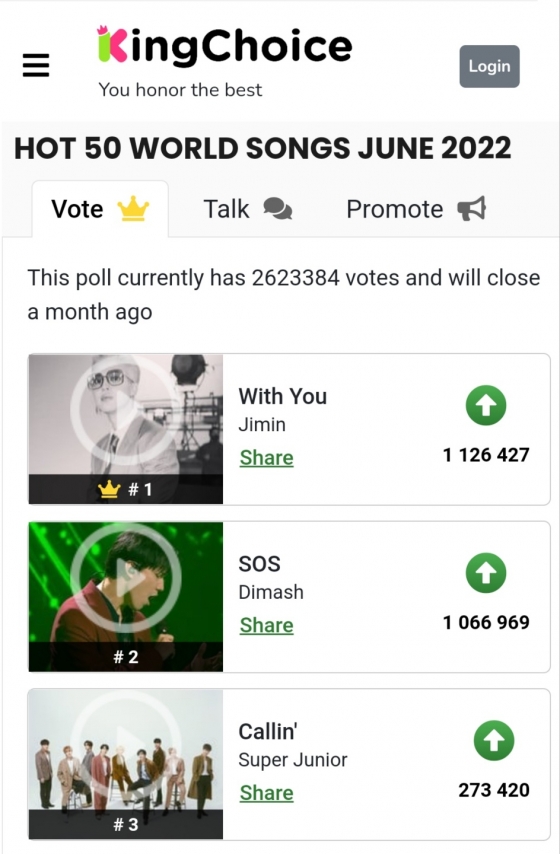The height and width of the screenshot is (854, 560).
Task: Share the Callin' entry
Action: click(266, 793)
